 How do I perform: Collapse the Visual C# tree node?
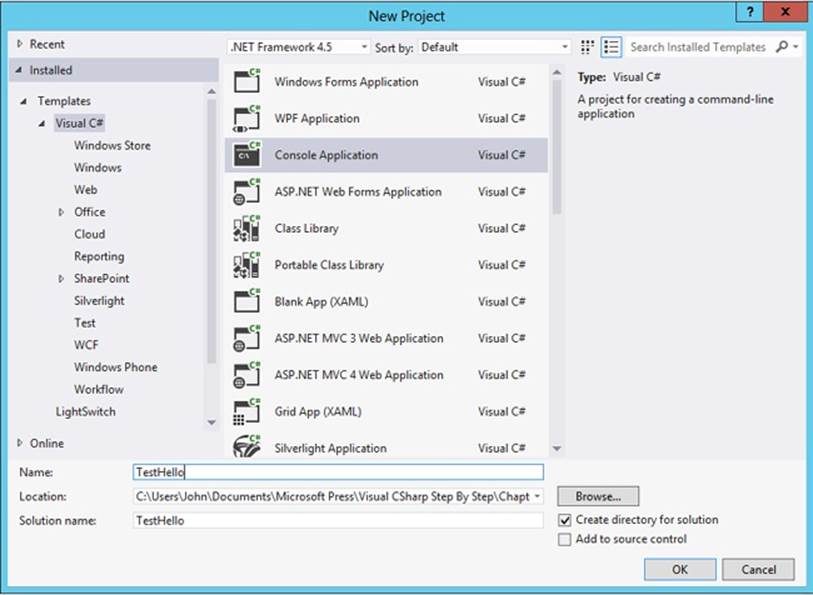[41, 123]
